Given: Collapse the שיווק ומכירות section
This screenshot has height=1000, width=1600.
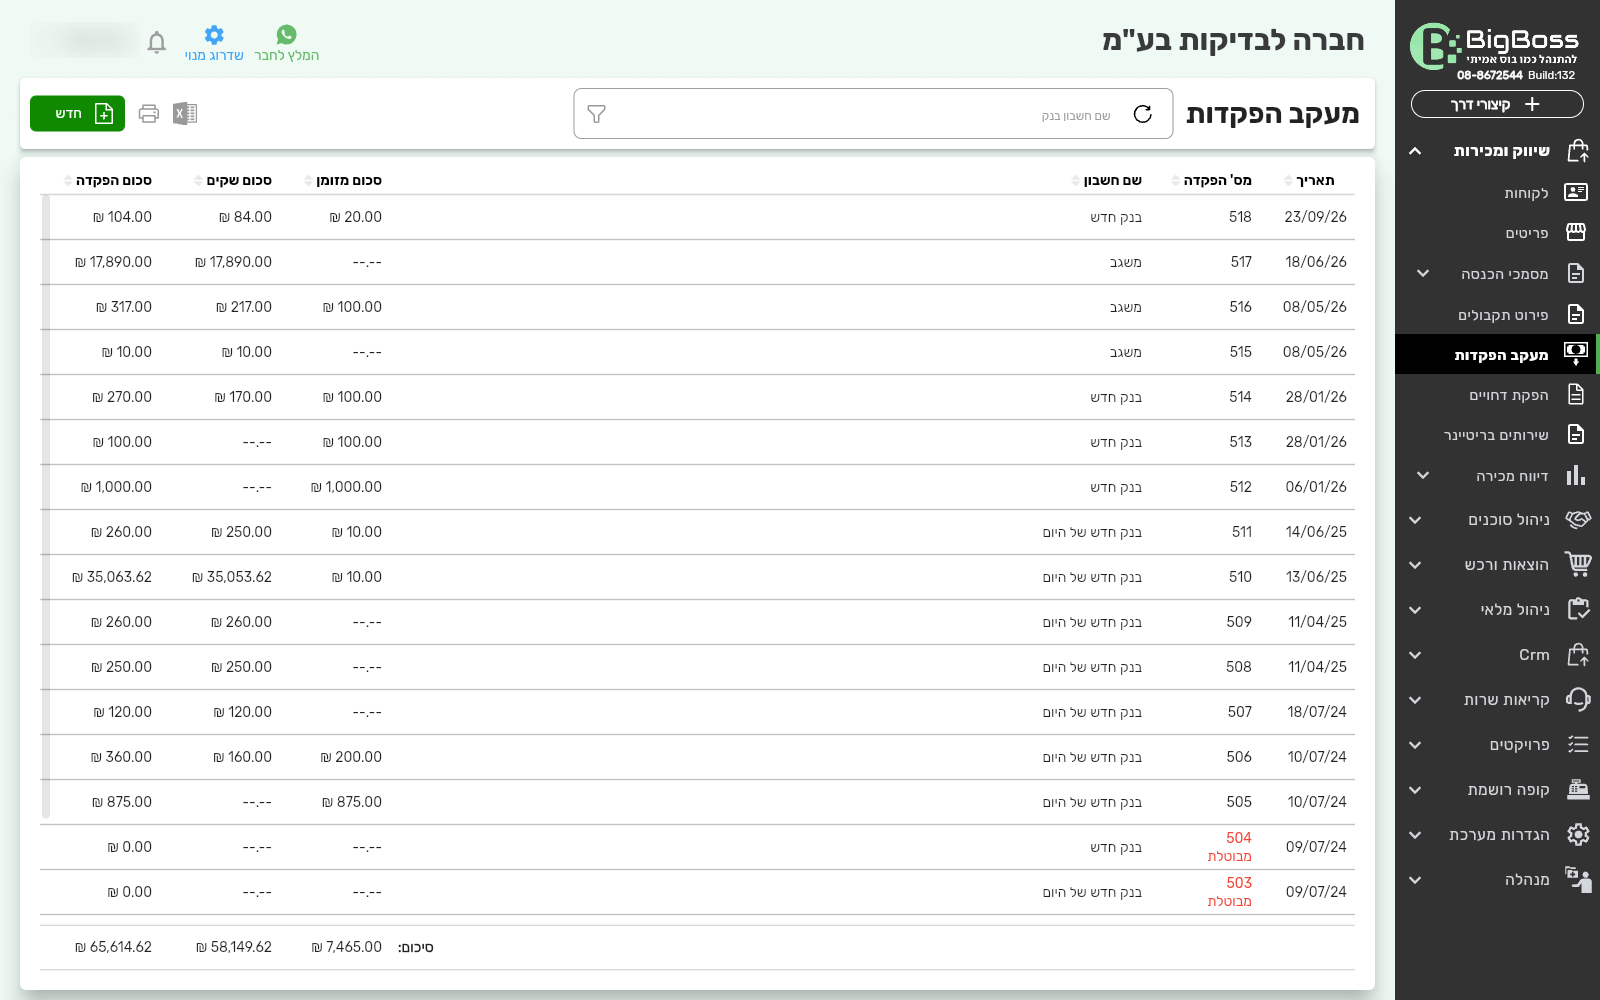Looking at the screenshot, I should pos(1415,151).
